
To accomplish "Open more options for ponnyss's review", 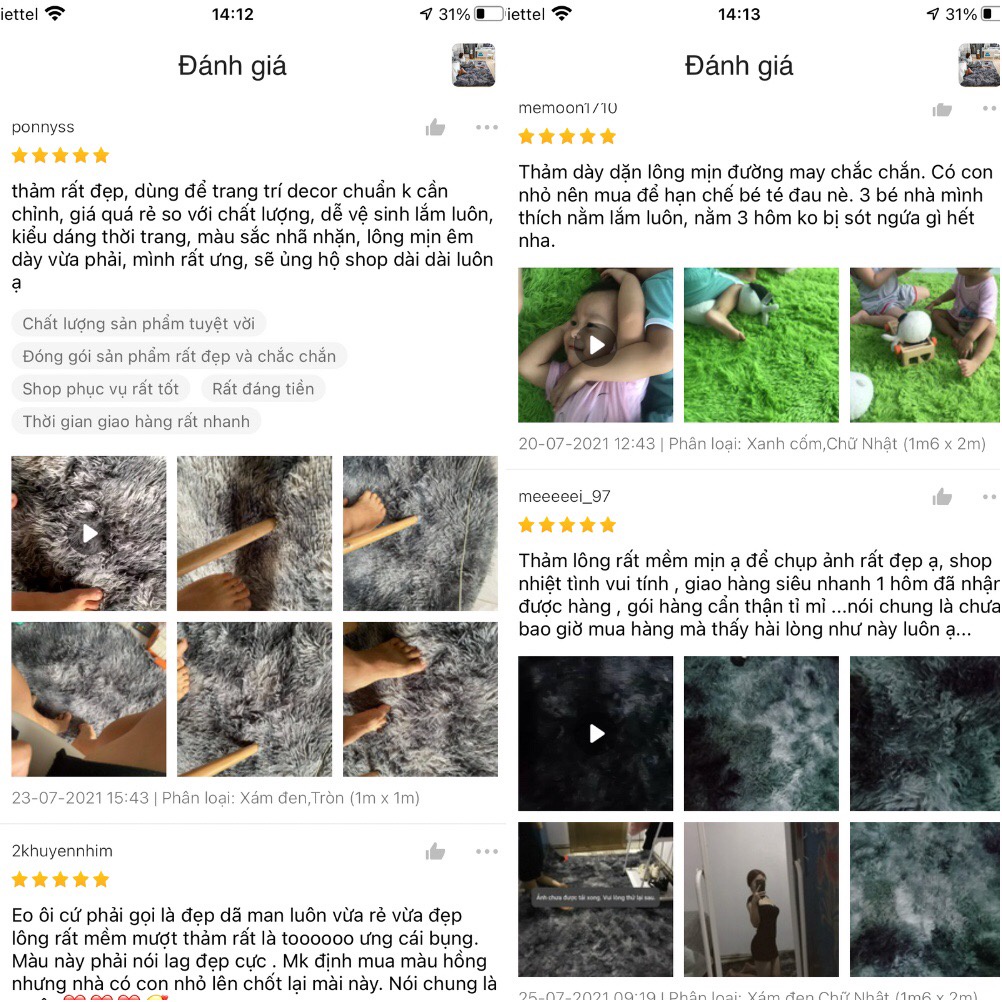I will [486, 127].
